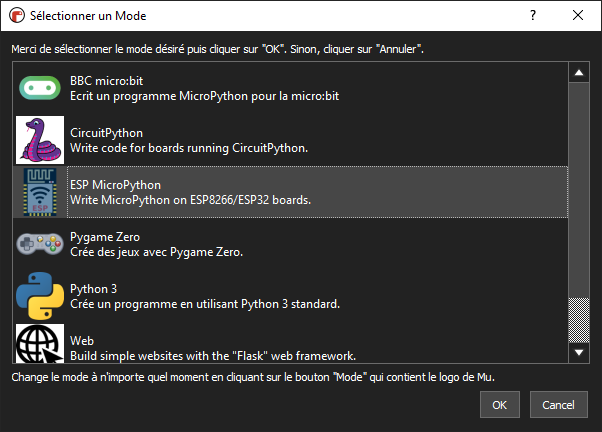
Task: Confirm selection with OK button
Action: (500, 406)
